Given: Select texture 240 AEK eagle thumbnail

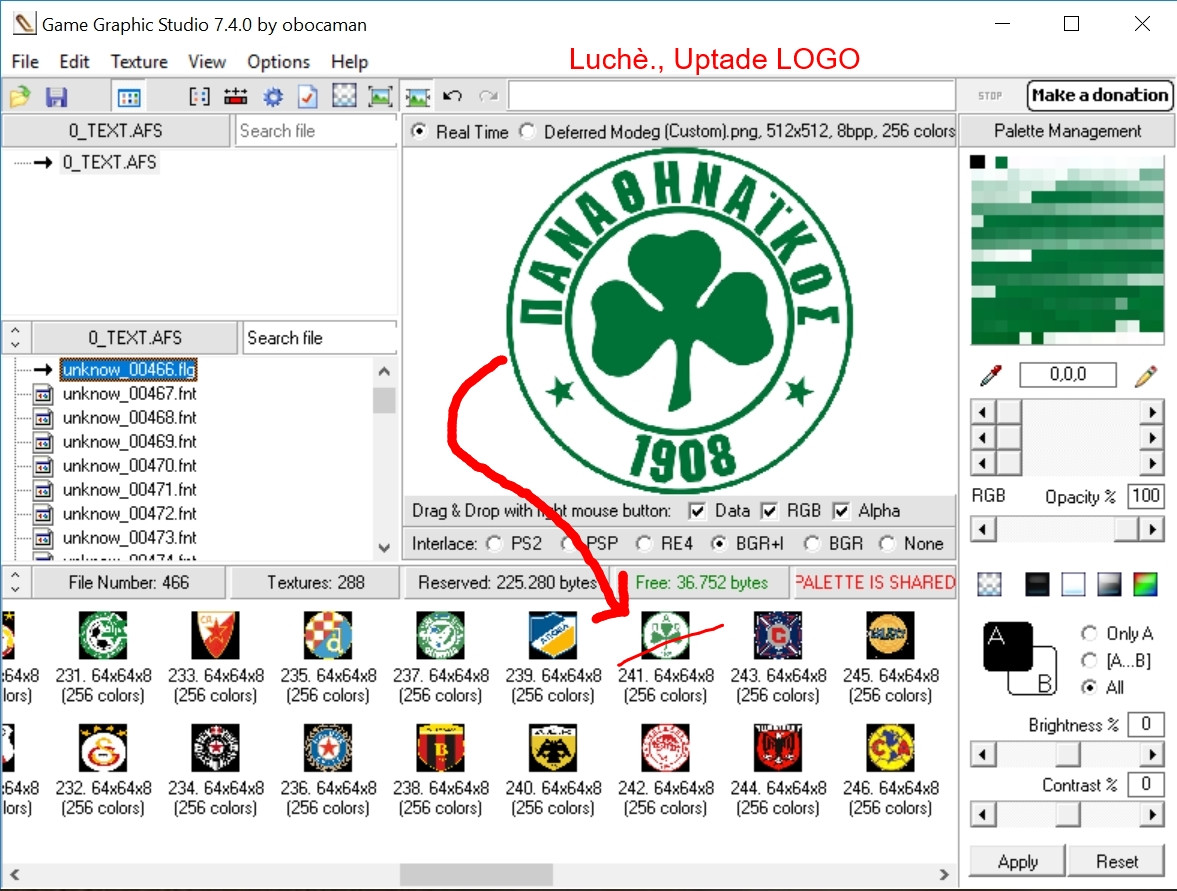Looking at the screenshot, I should tap(552, 748).
